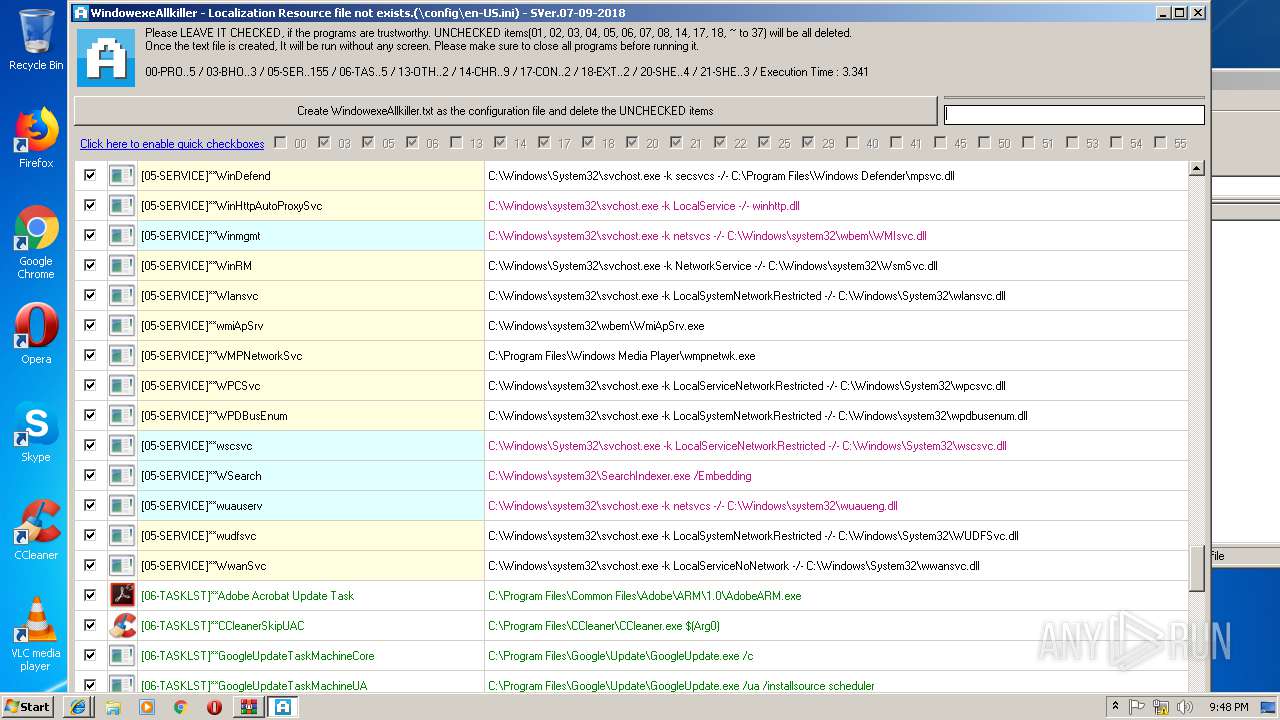Click the wmiApSrv service row icon
Image resolution: width=1280 pixels, height=720 pixels.
point(122,325)
